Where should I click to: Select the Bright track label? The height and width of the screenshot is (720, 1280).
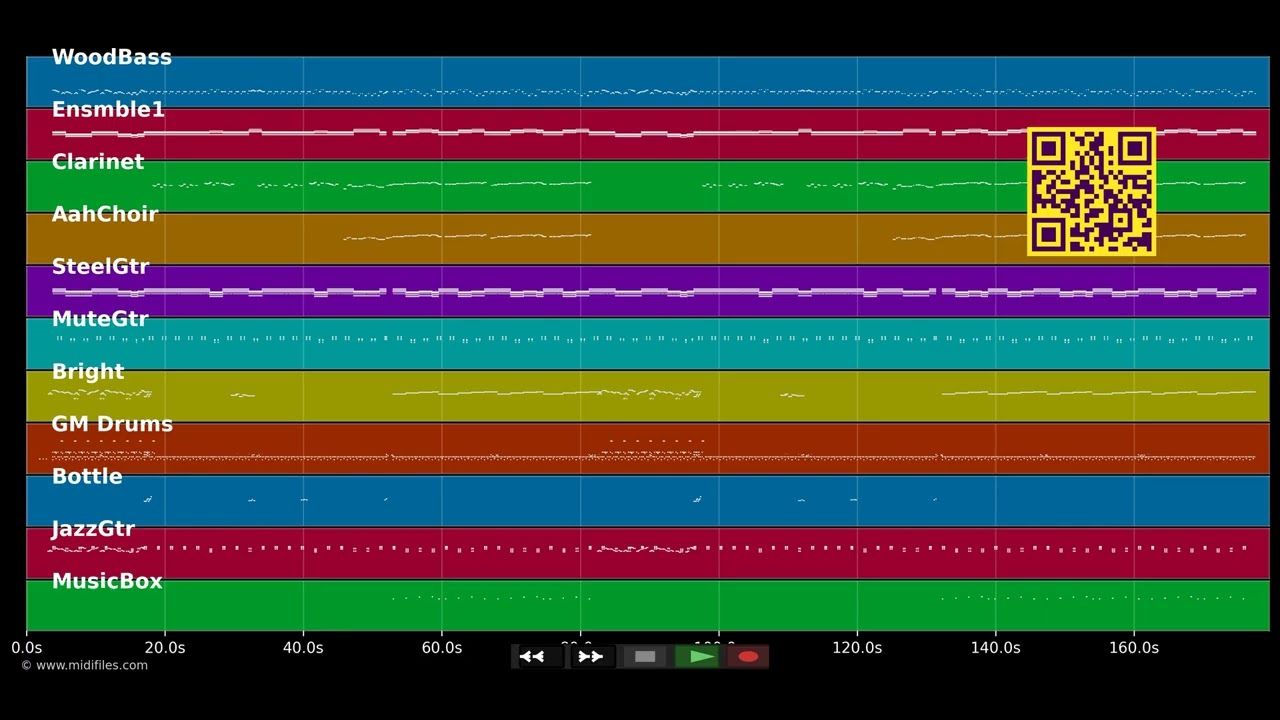tap(88, 372)
